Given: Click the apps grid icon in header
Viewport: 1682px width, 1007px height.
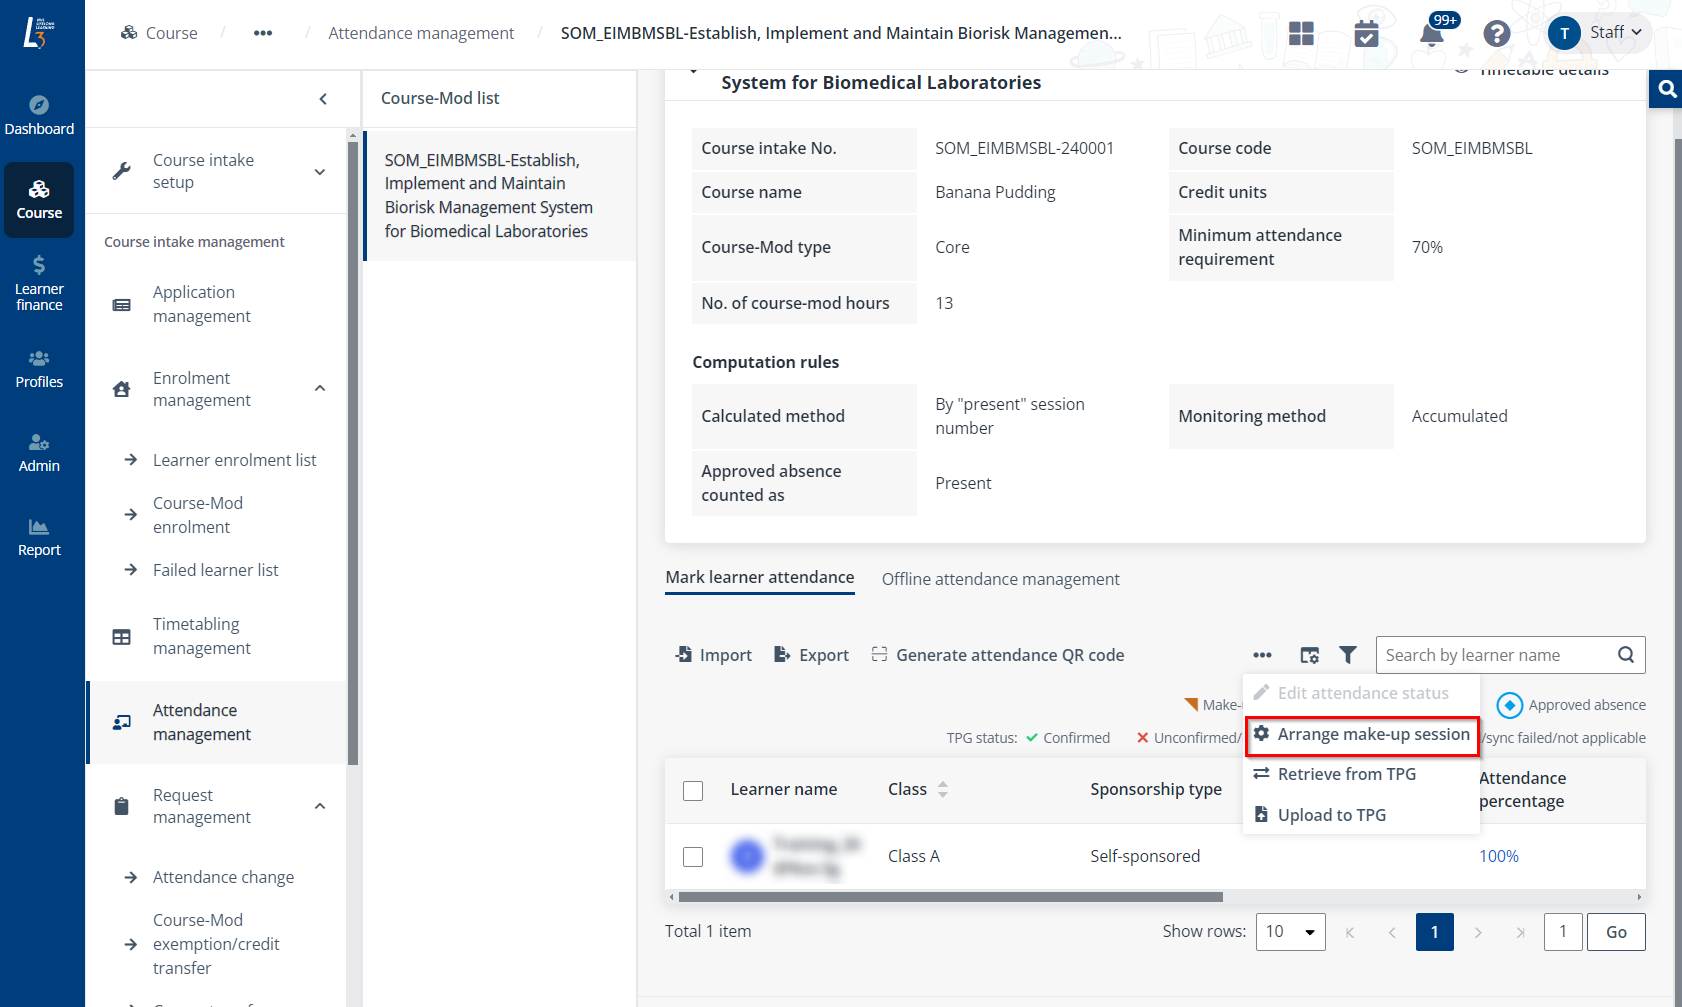Looking at the screenshot, I should click(1301, 34).
